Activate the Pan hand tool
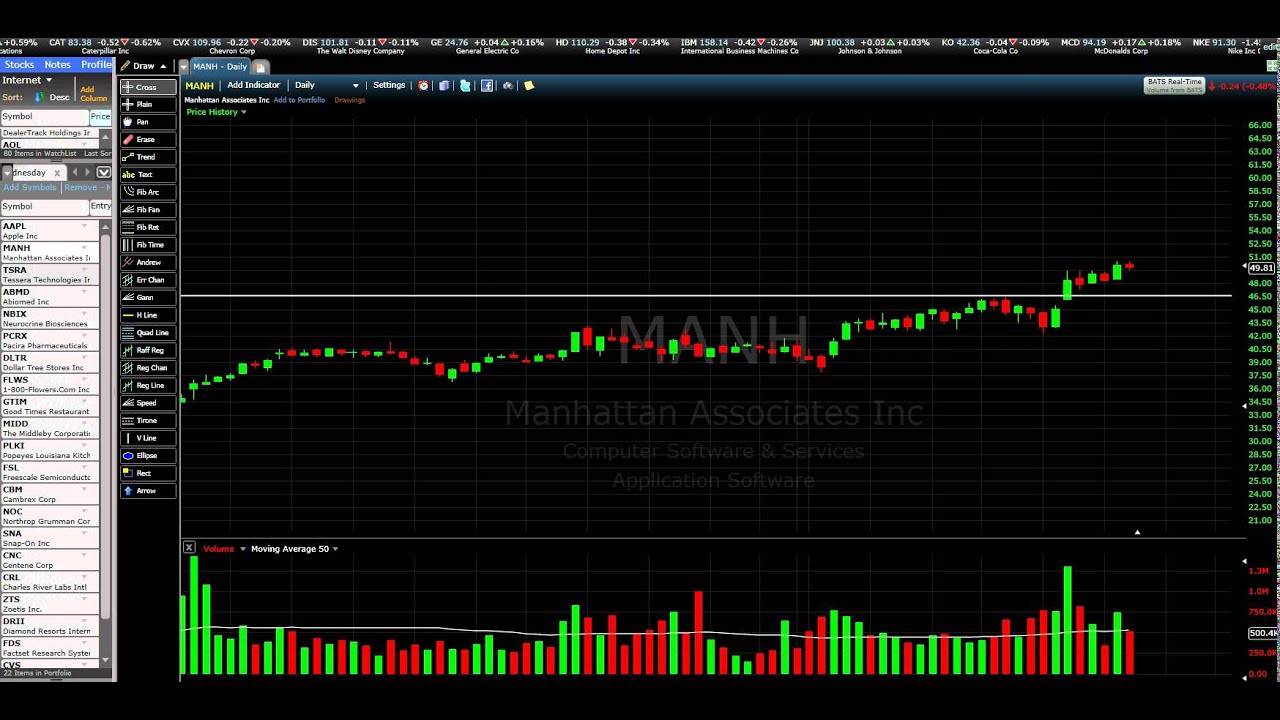 pyautogui.click(x=148, y=122)
